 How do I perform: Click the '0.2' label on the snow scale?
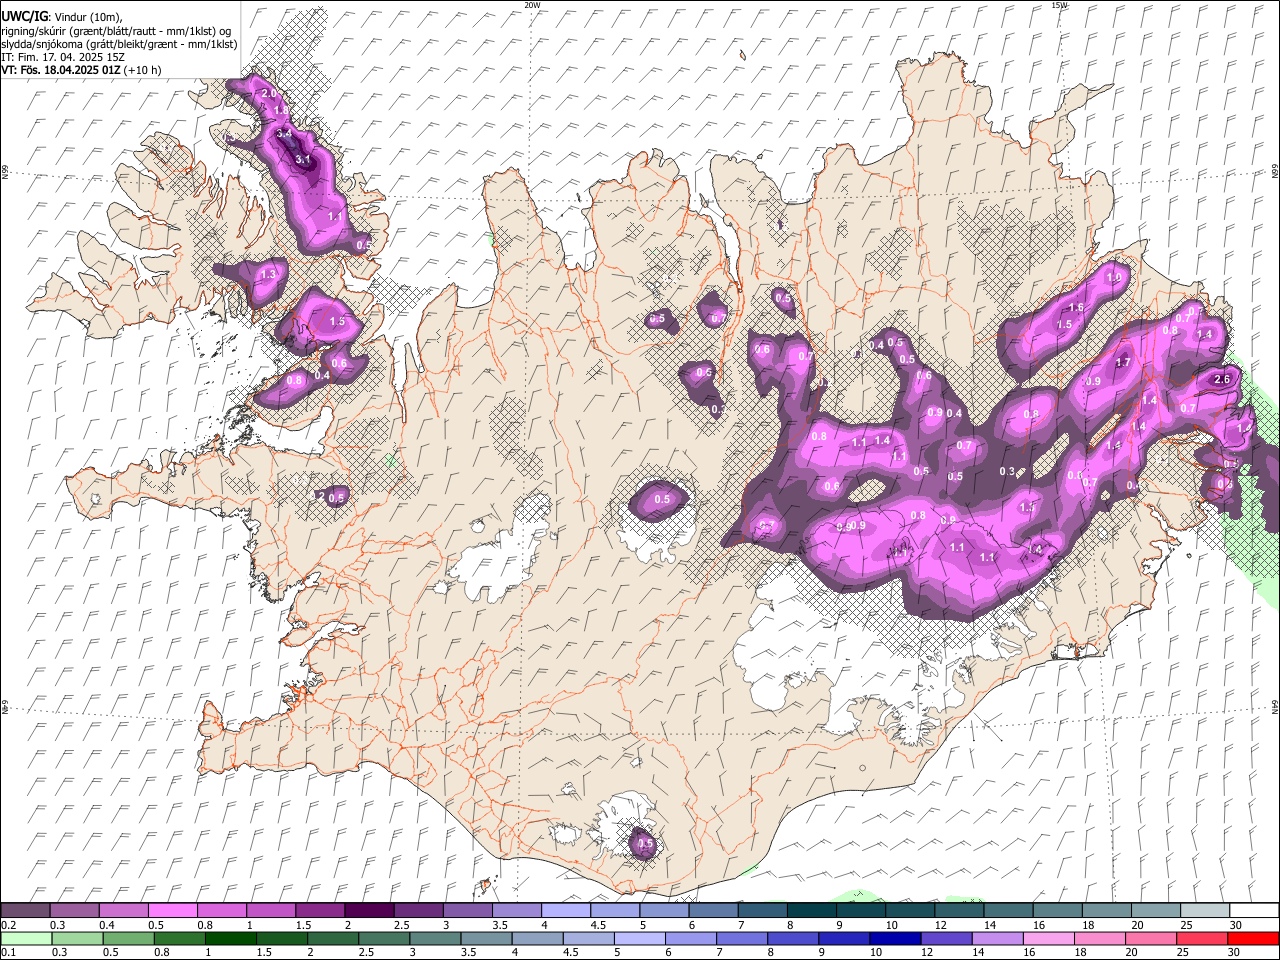click(x=8, y=925)
